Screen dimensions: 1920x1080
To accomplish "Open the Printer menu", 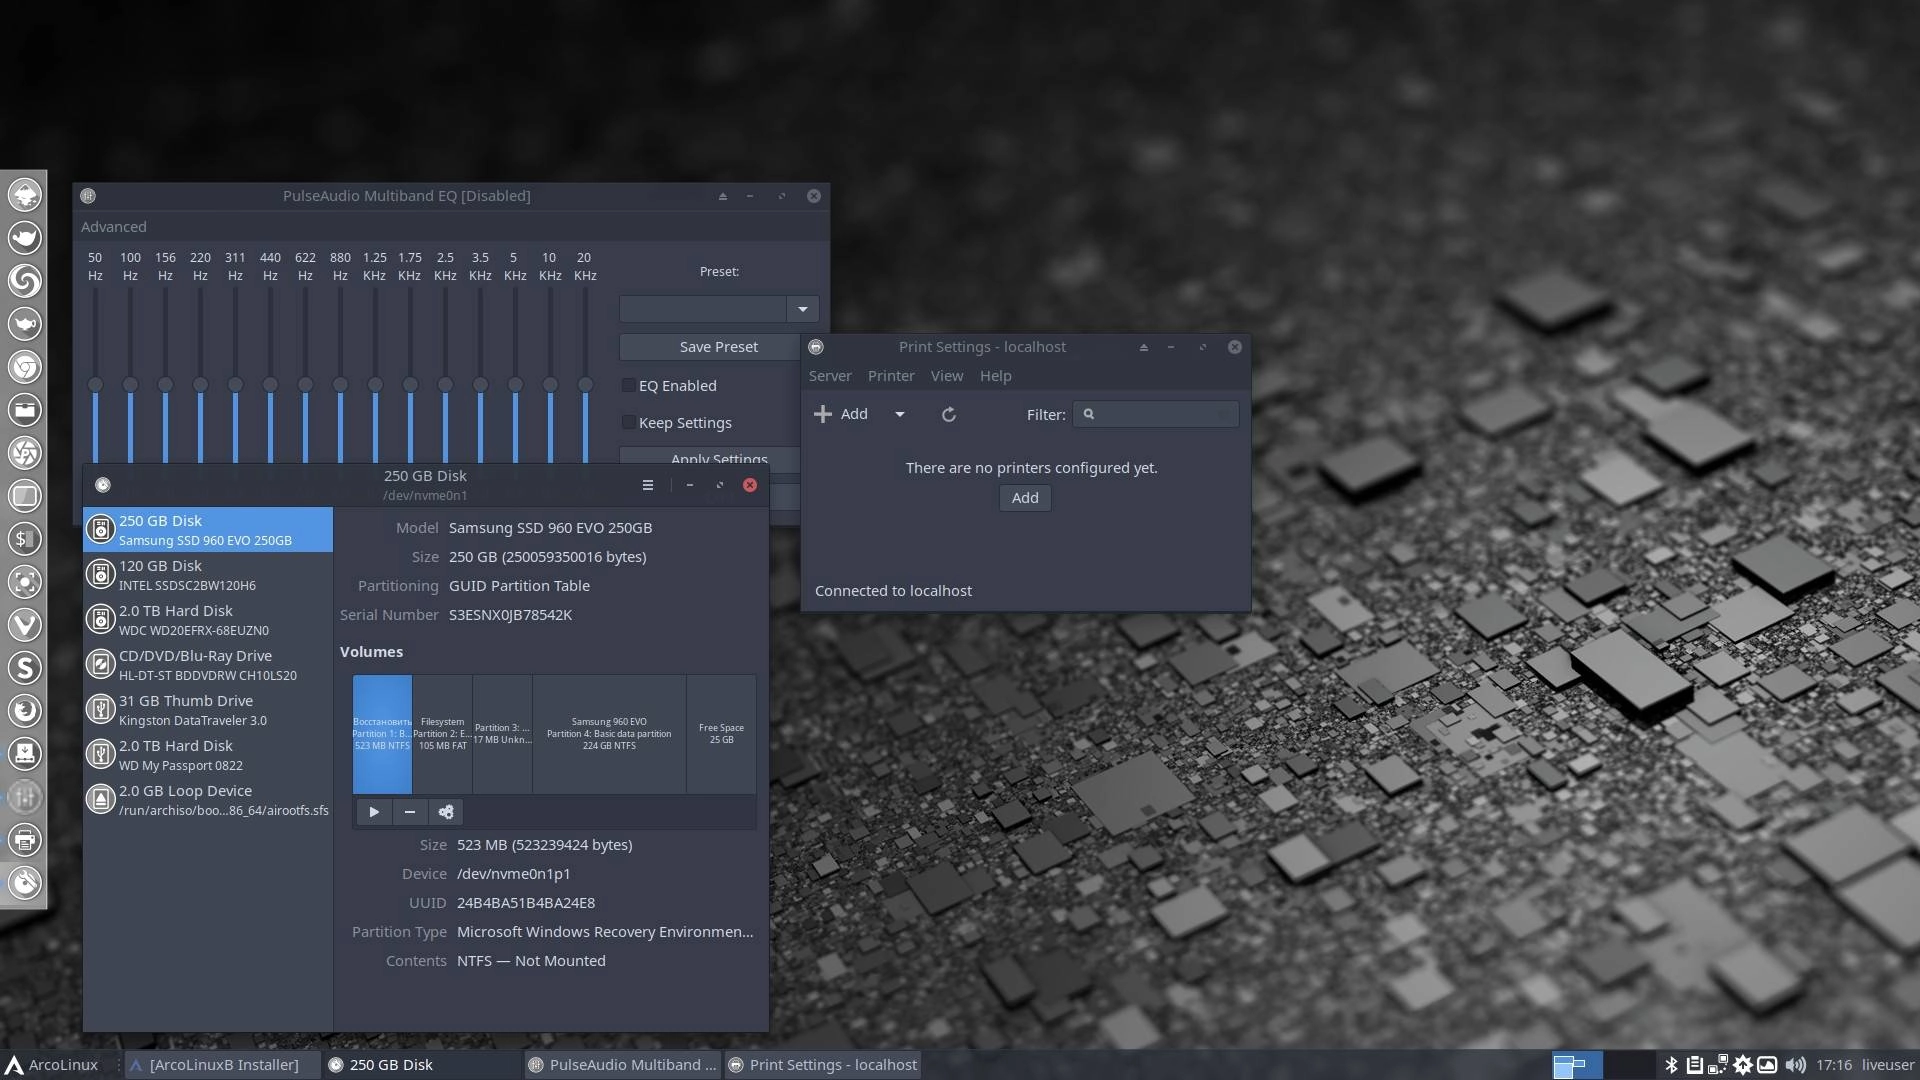I will tap(891, 376).
